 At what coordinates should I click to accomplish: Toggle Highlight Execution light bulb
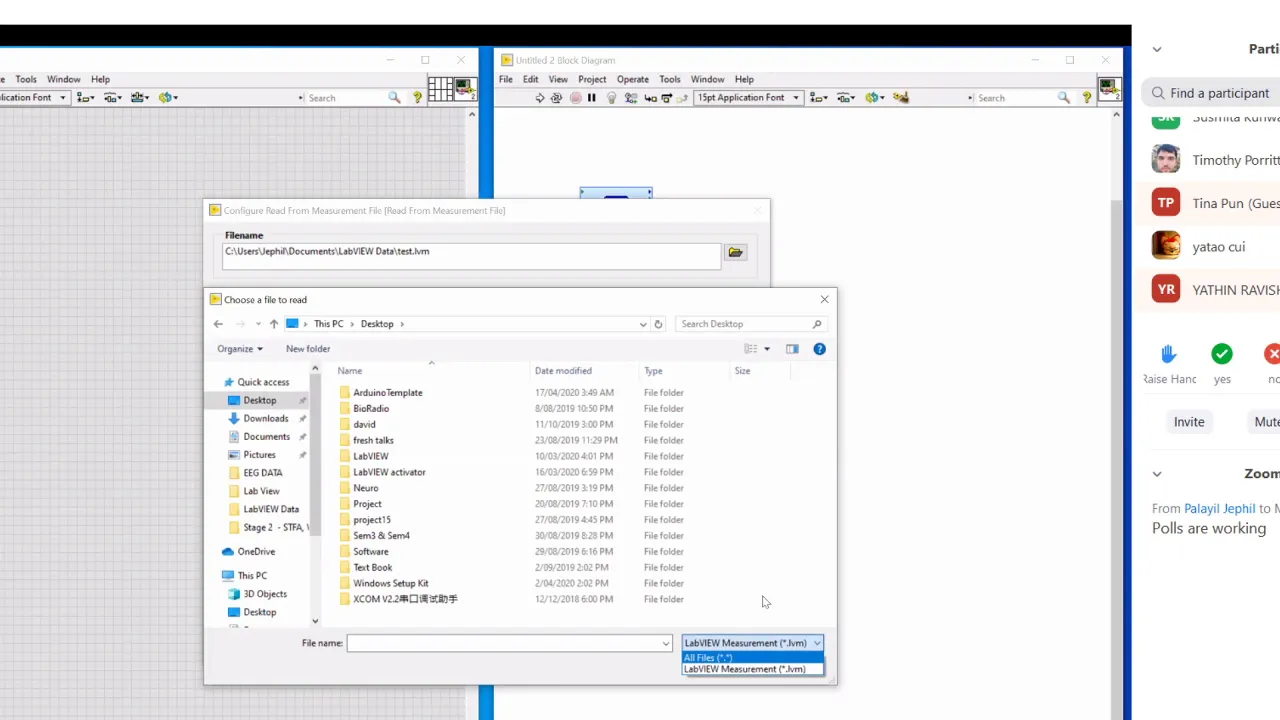(x=612, y=98)
